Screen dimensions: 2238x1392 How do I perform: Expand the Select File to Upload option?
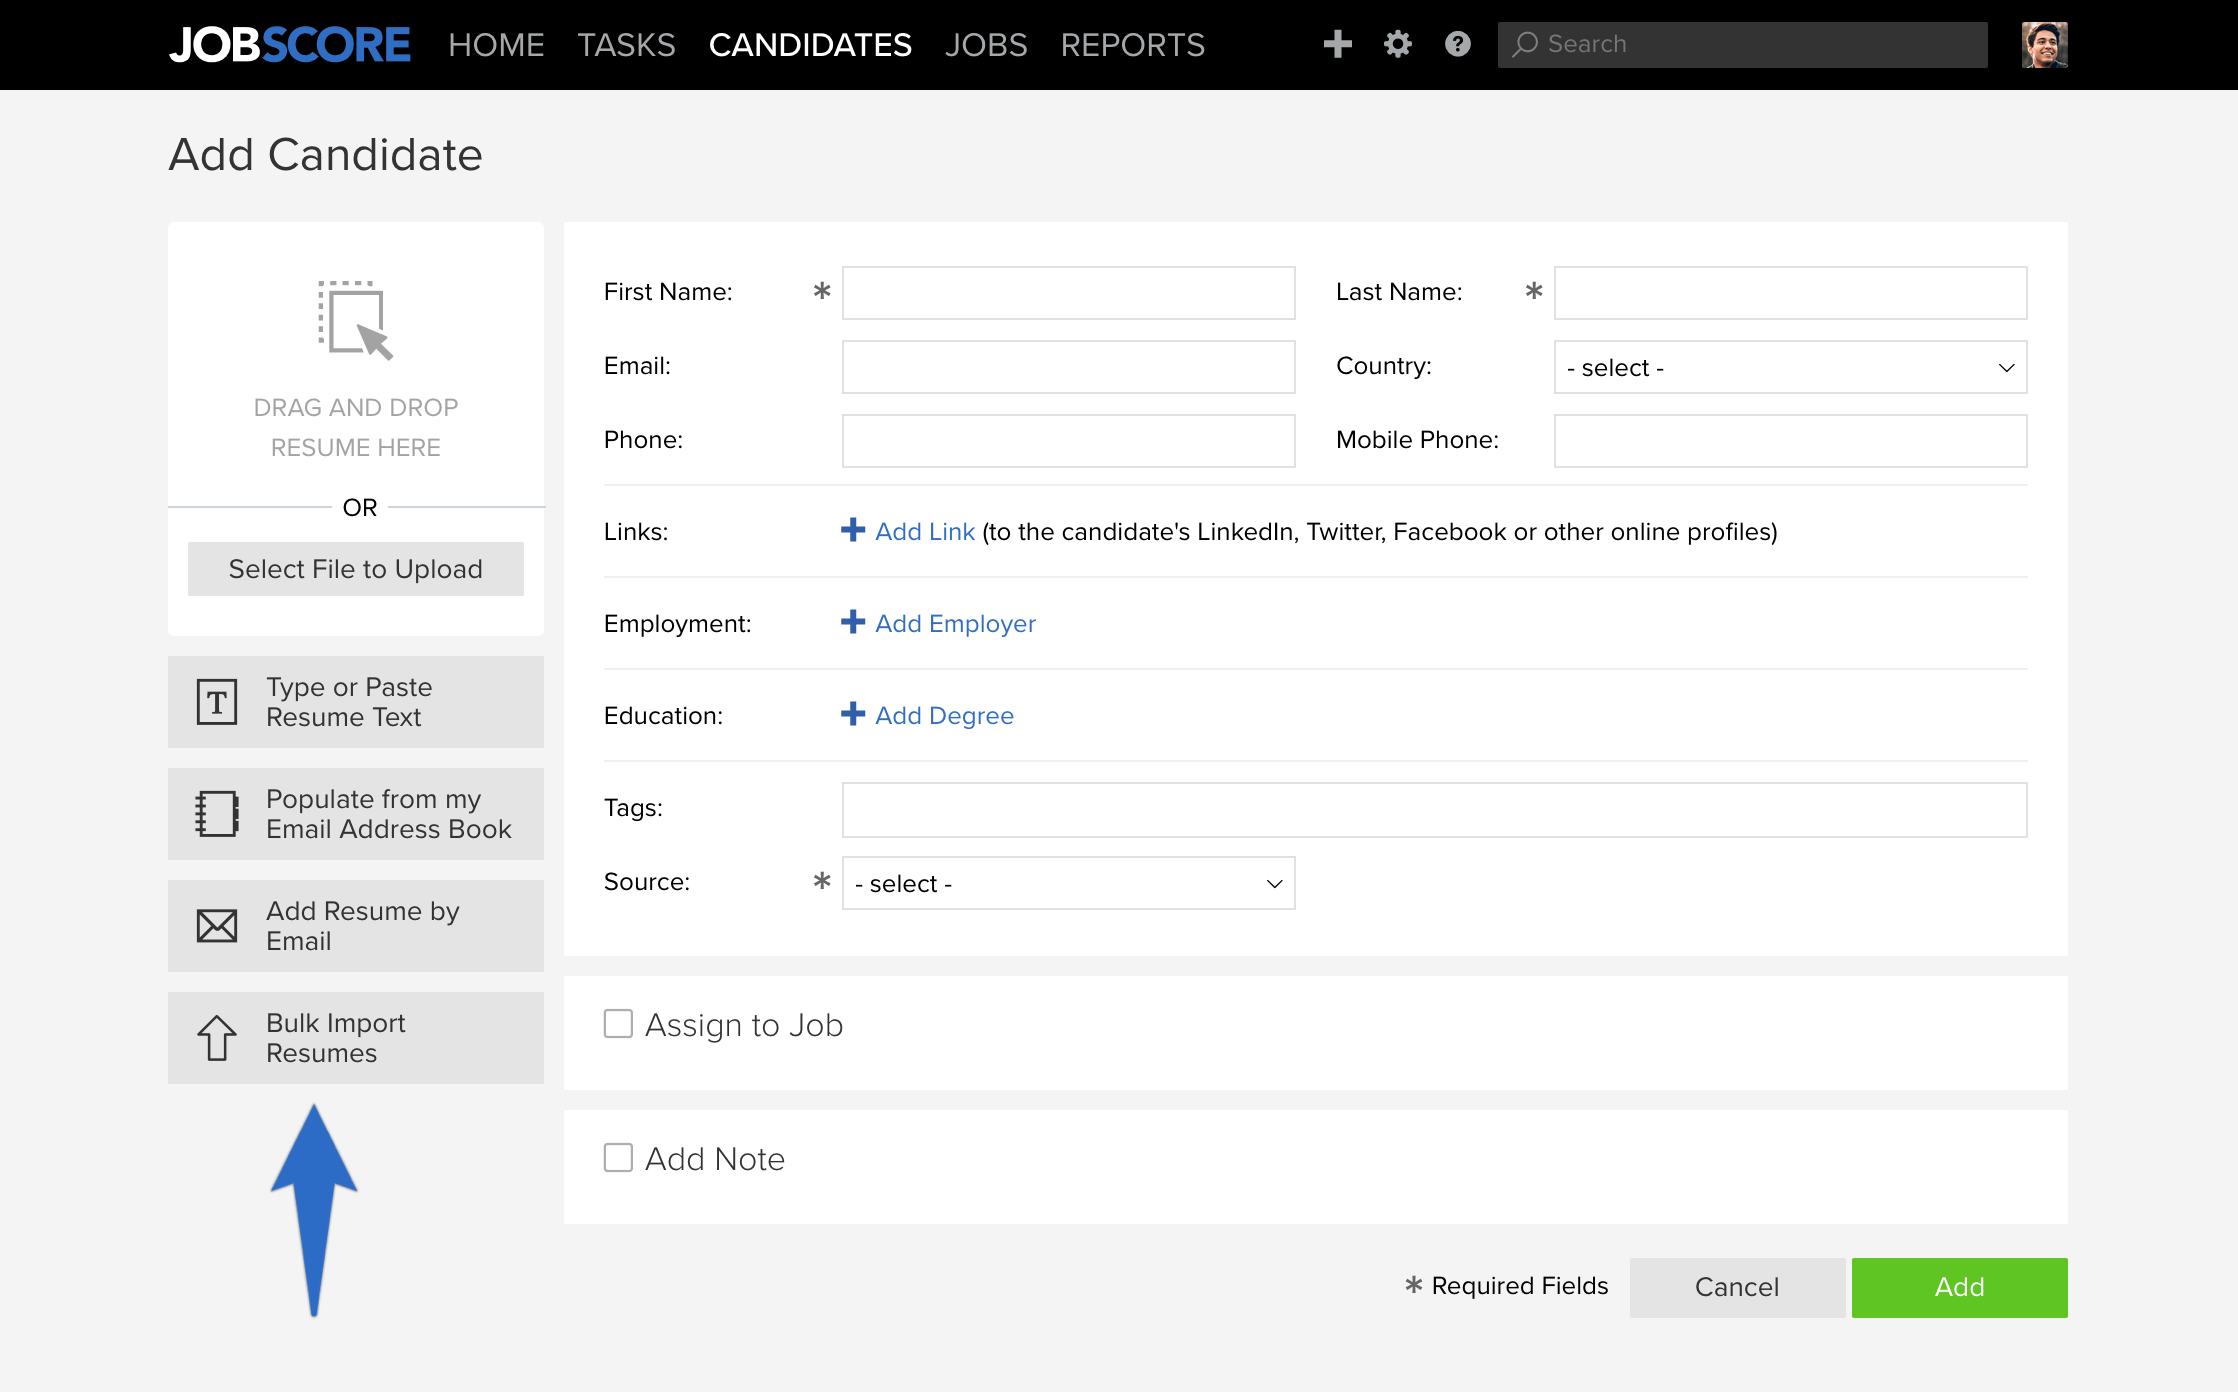pyautogui.click(x=356, y=569)
